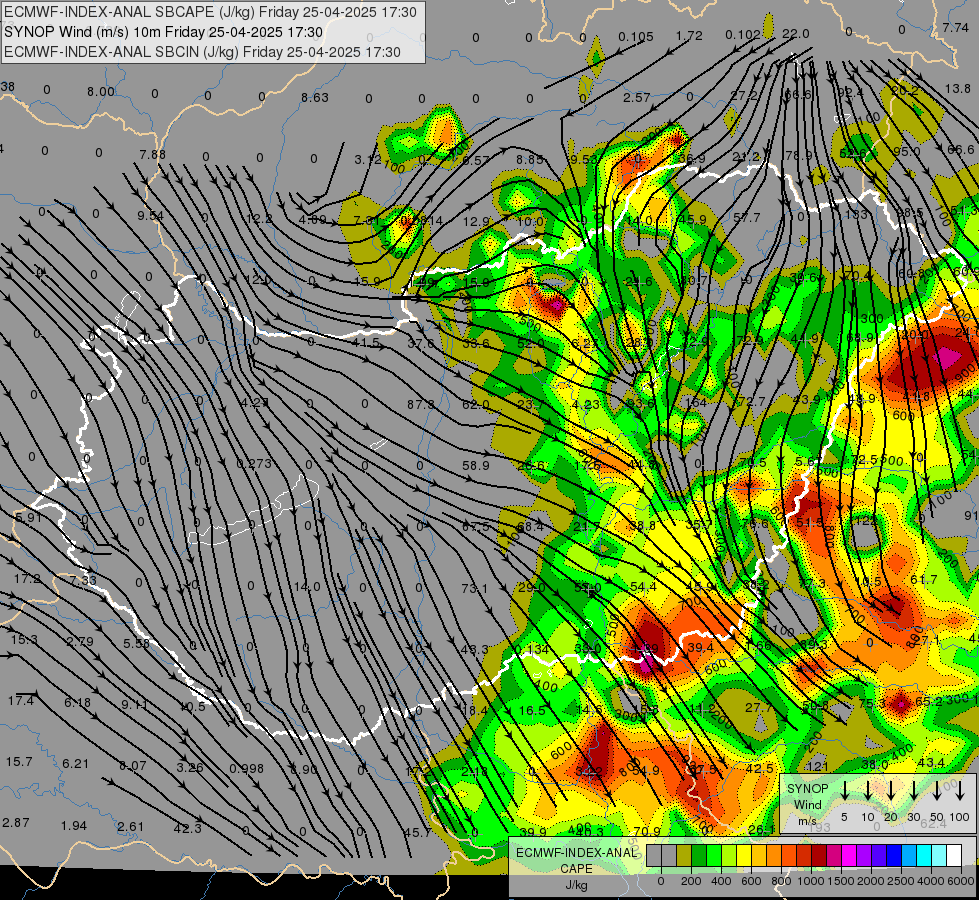The height and width of the screenshot is (900, 979).
Task: Click the 58.9 grid value
Action: pyautogui.click(x=476, y=465)
